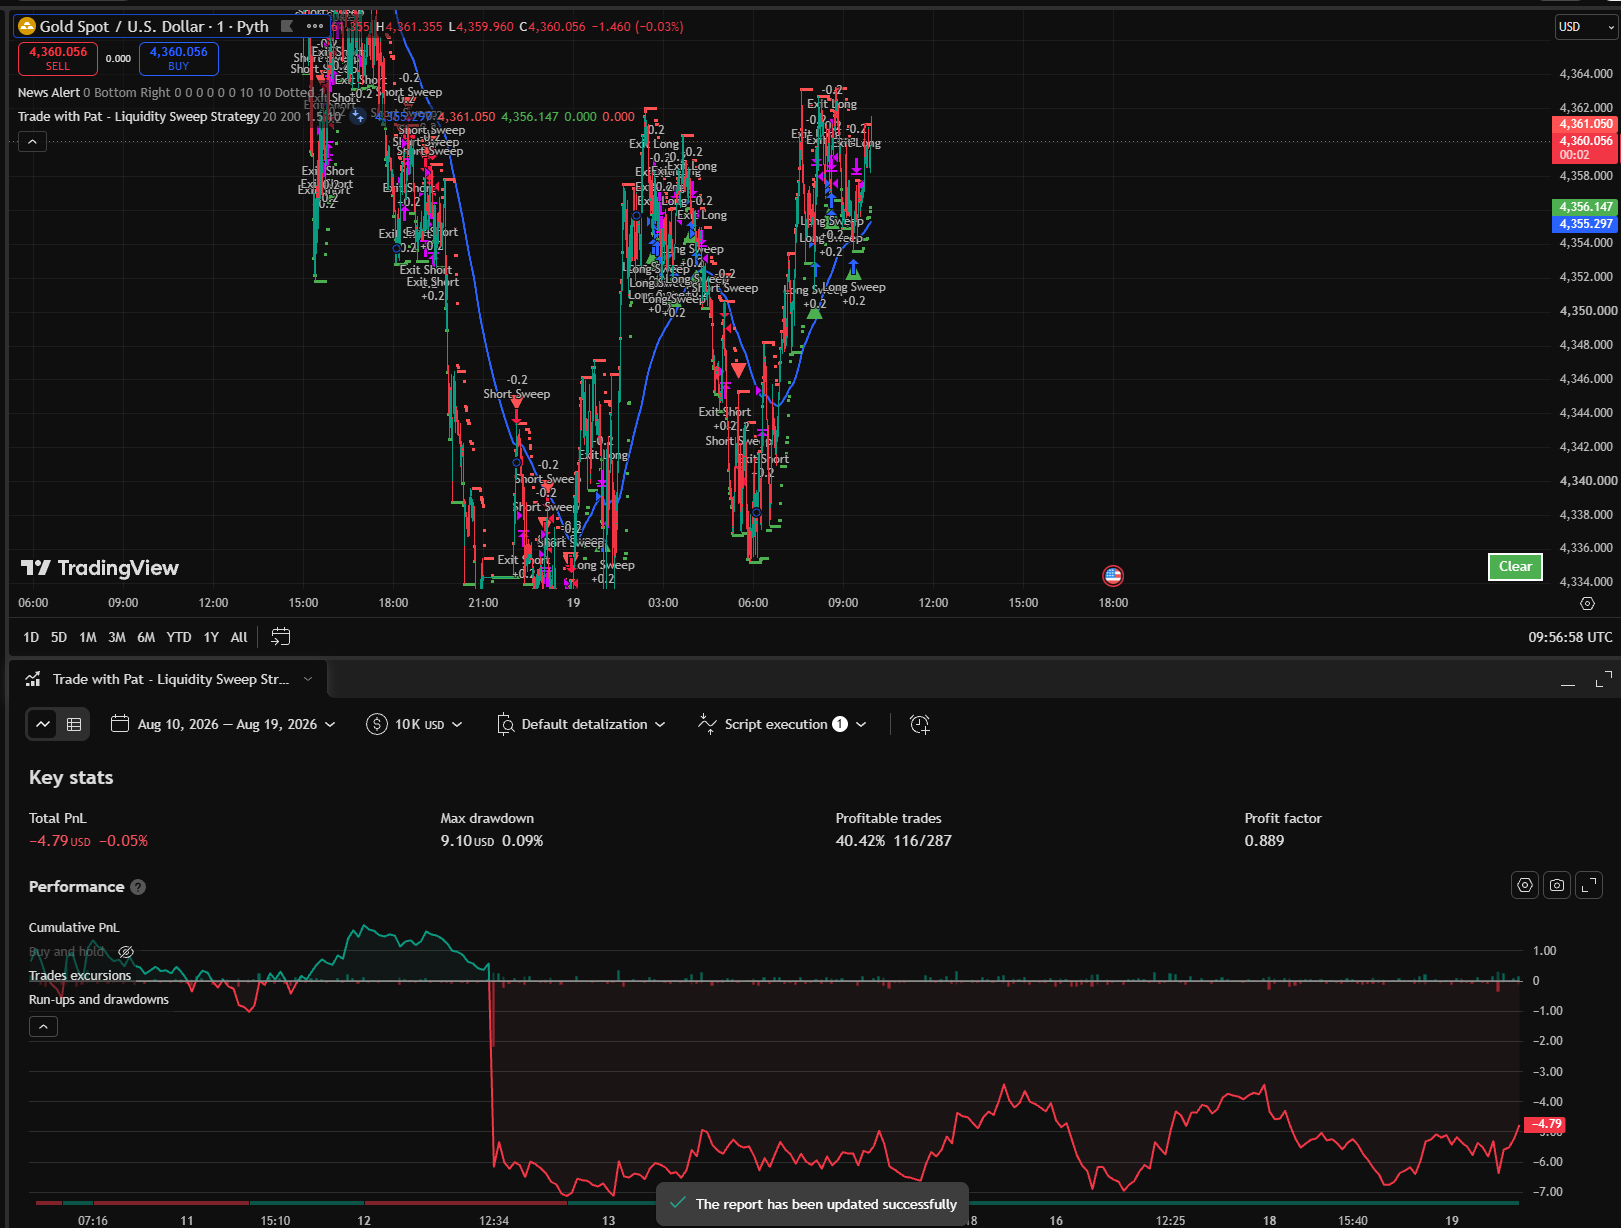This screenshot has height=1228, width=1621.
Task: Collapse performance chart legend chevron
Action: [x=43, y=1026]
